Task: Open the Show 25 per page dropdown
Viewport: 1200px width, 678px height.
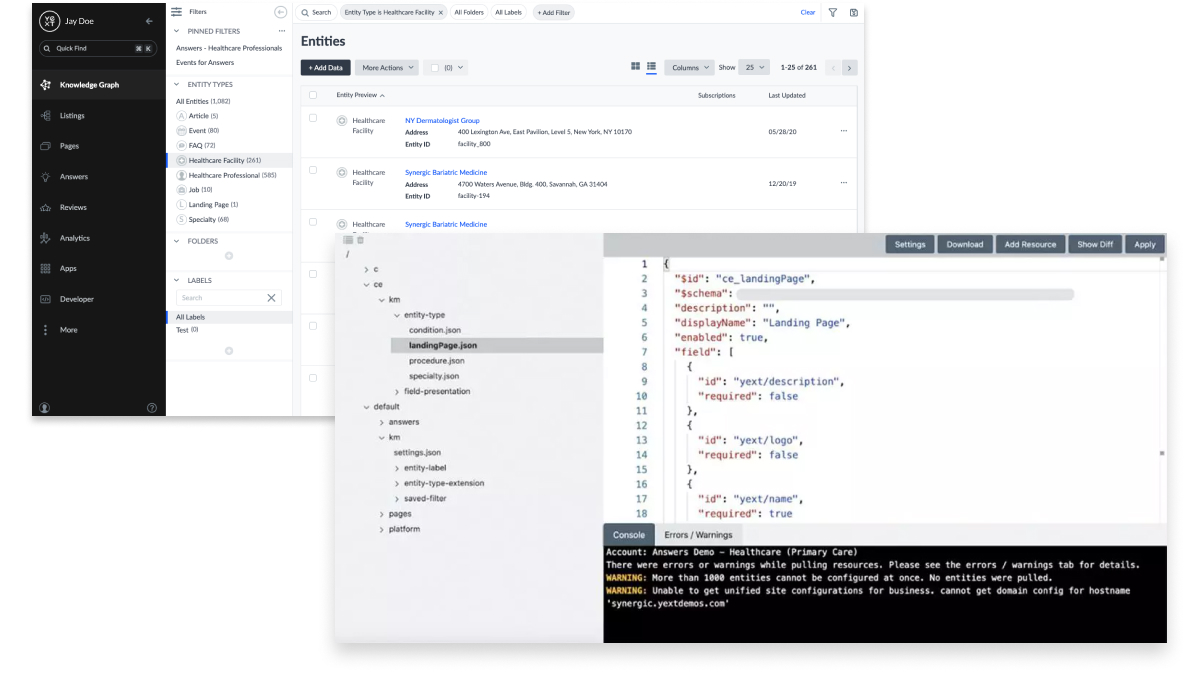Action: tap(754, 68)
